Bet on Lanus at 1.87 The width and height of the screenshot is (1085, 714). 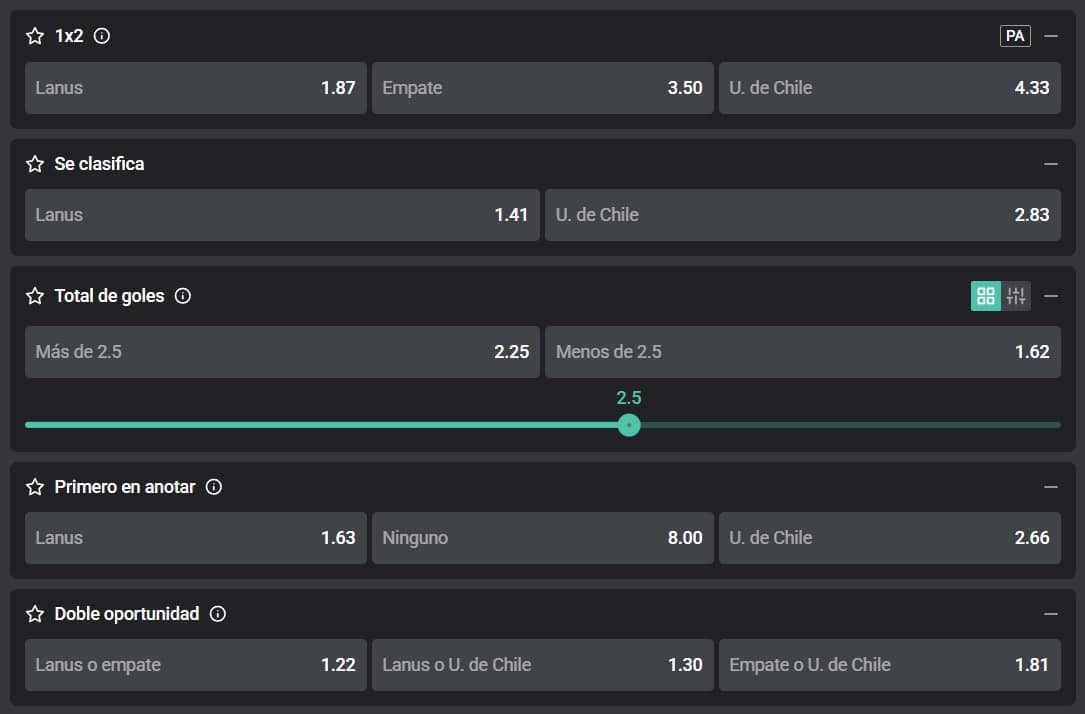tap(196, 88)
